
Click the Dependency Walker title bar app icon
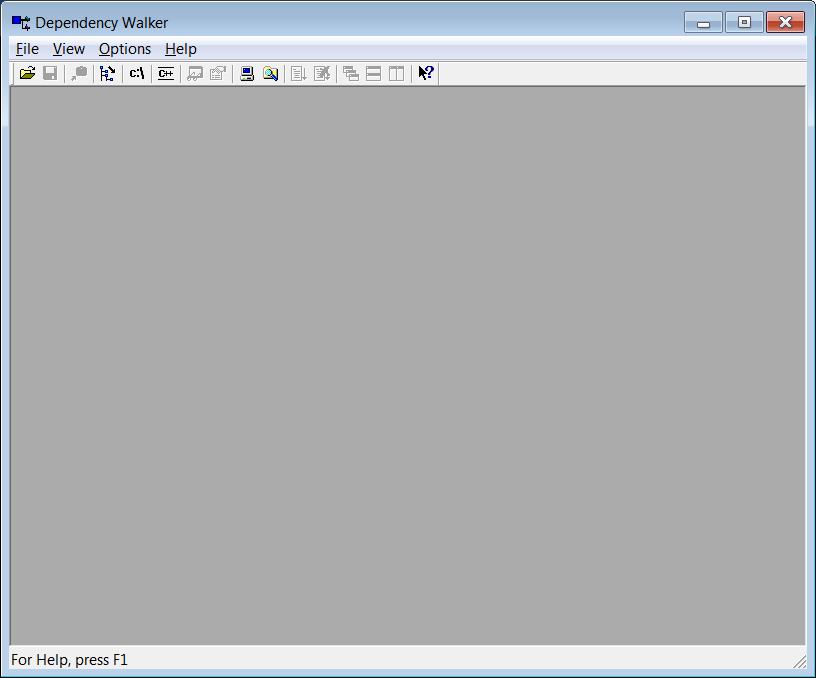click(x=21, y=22)
